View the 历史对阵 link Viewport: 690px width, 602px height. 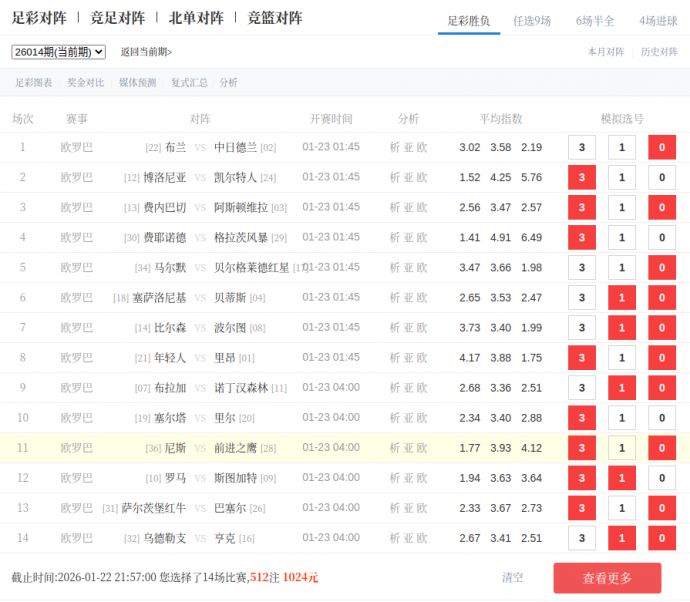pos(659,52)
